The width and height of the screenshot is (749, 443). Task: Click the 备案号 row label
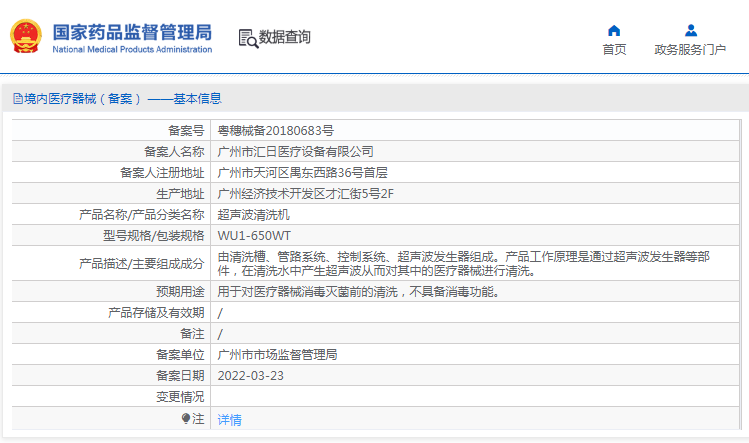(x=186, y=130)
